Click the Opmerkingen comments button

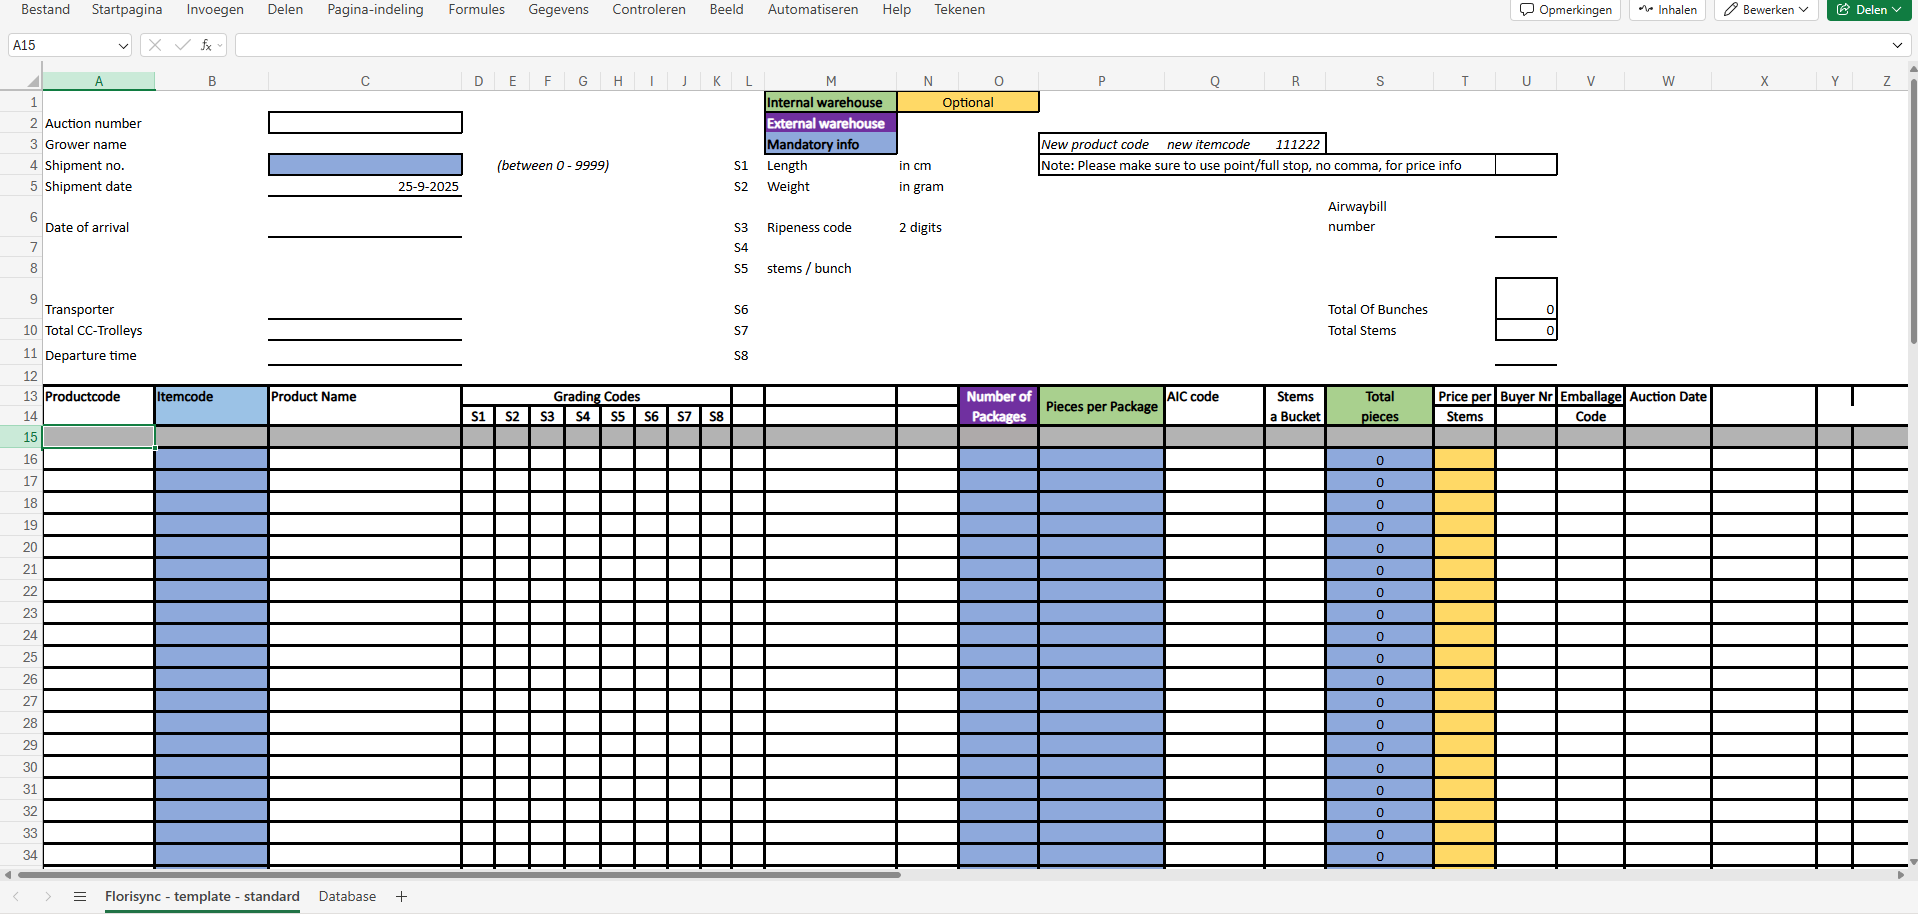pos(1566,10)
